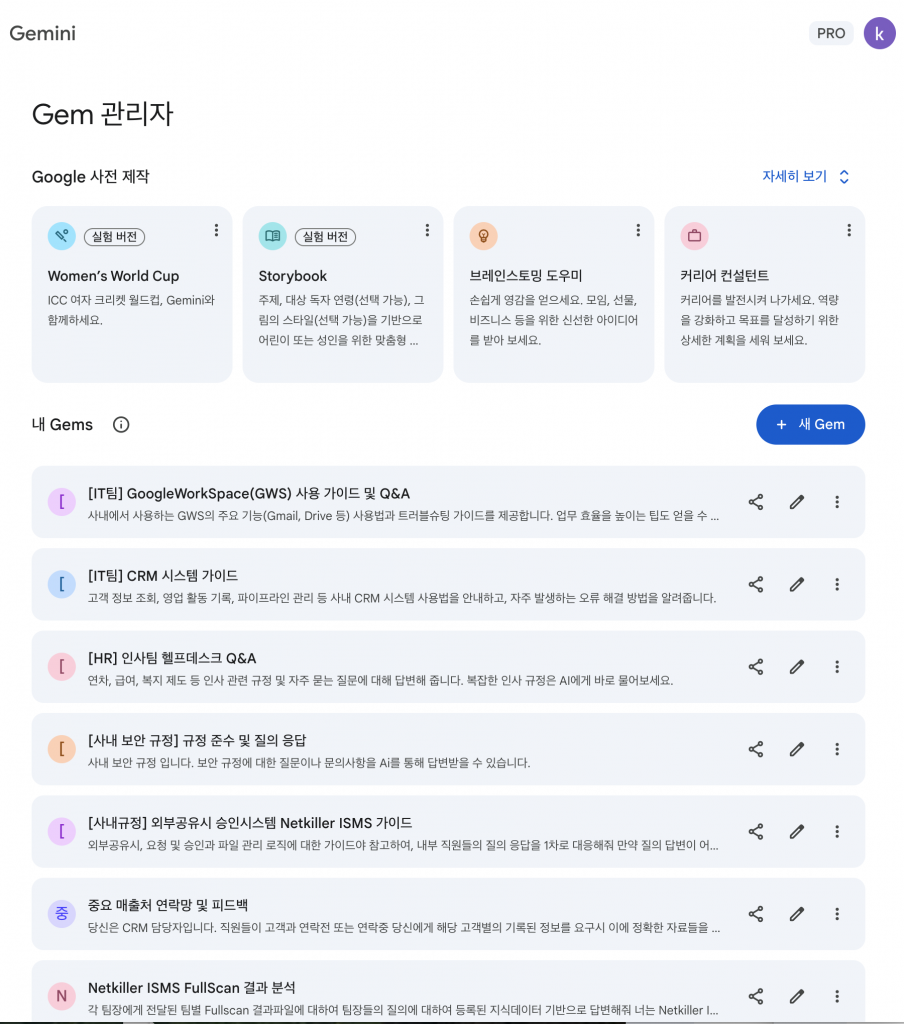Click the PRO badge

[x=831, y=33]
